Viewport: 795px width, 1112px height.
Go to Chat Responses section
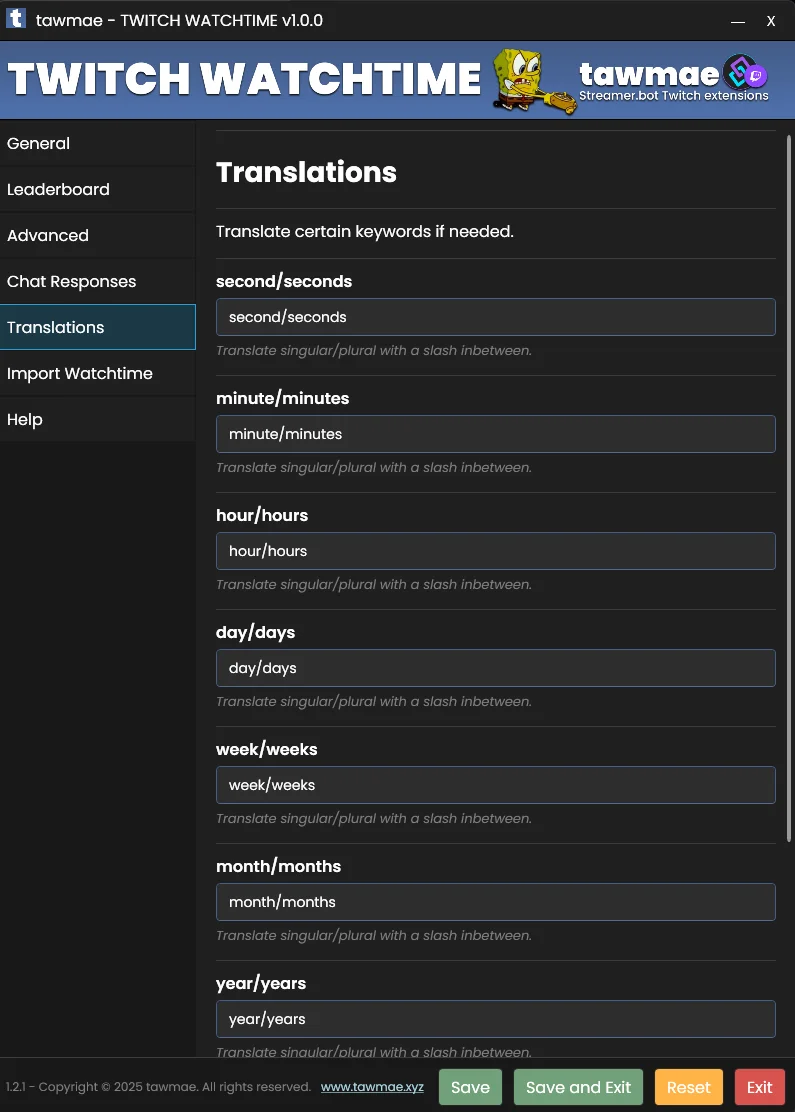point(98,282)
